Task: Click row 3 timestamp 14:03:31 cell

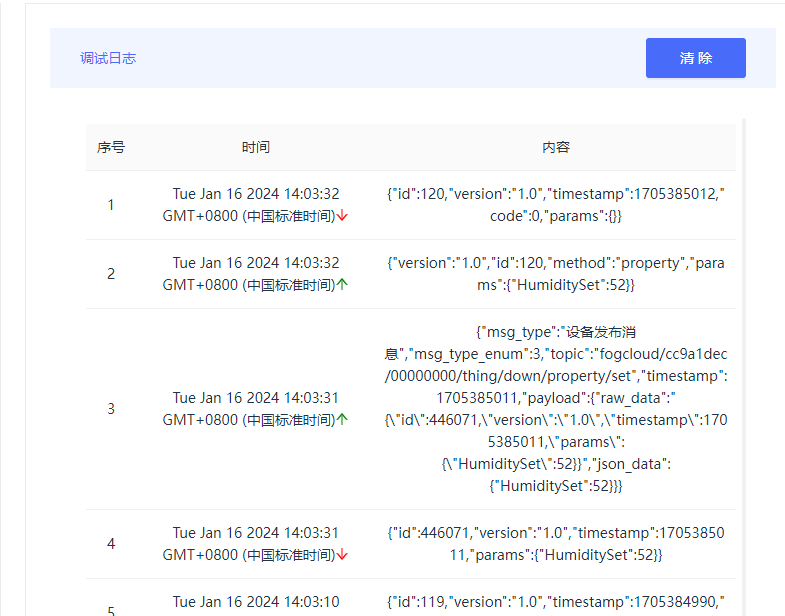Action: click(x=256, y=409)
